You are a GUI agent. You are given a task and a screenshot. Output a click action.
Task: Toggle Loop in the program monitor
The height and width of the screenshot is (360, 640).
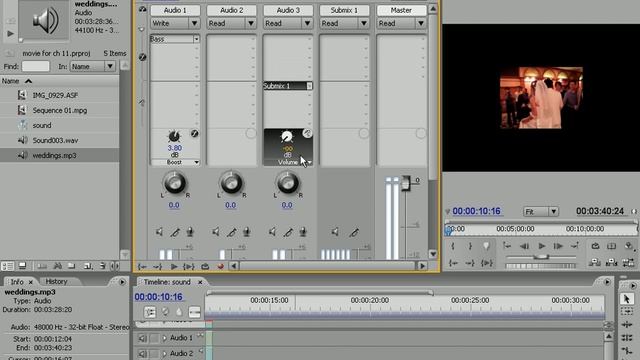(x=595, y=246)
